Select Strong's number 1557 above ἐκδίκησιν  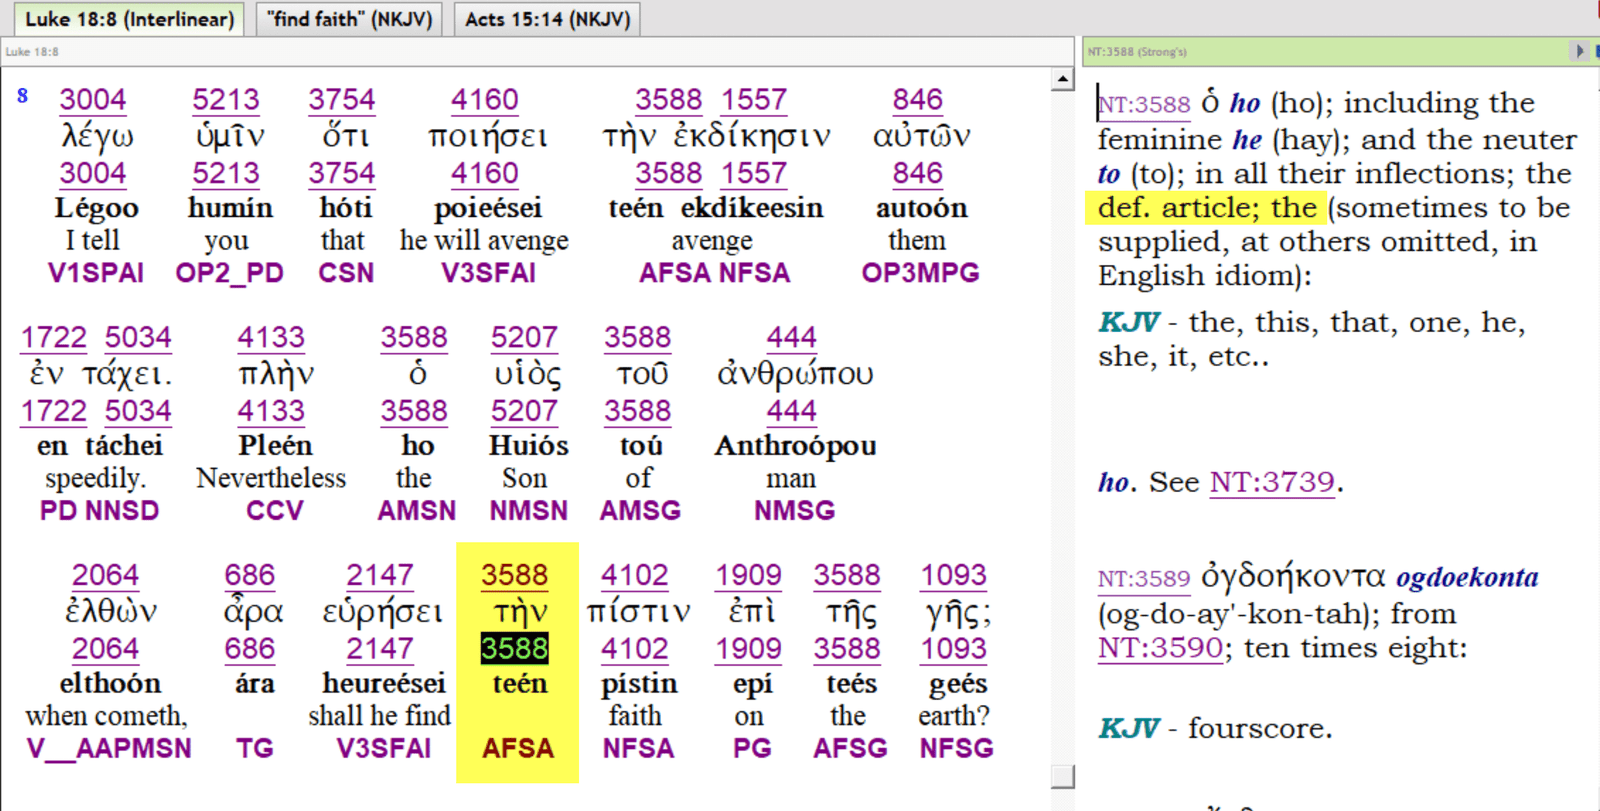pyautogui.click(x=754, y=100)
